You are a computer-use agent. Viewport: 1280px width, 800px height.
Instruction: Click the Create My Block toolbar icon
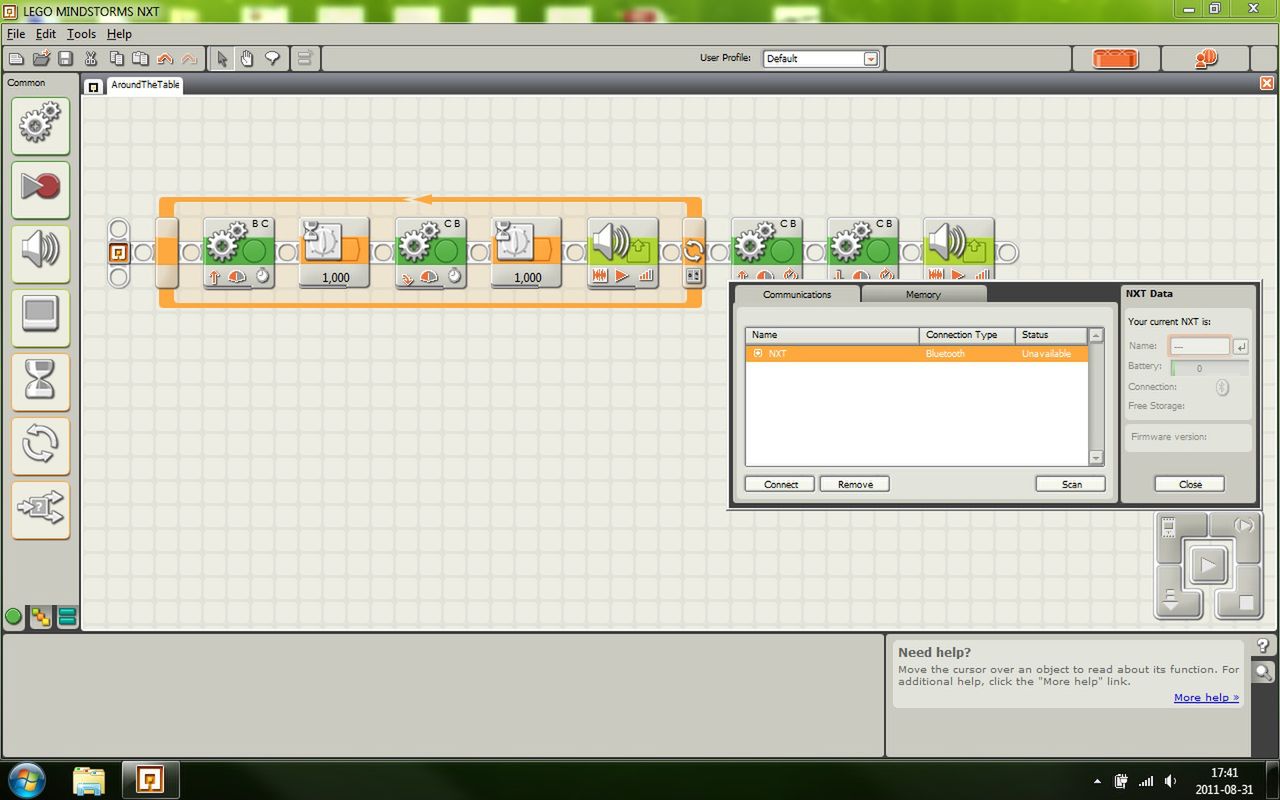304,59
